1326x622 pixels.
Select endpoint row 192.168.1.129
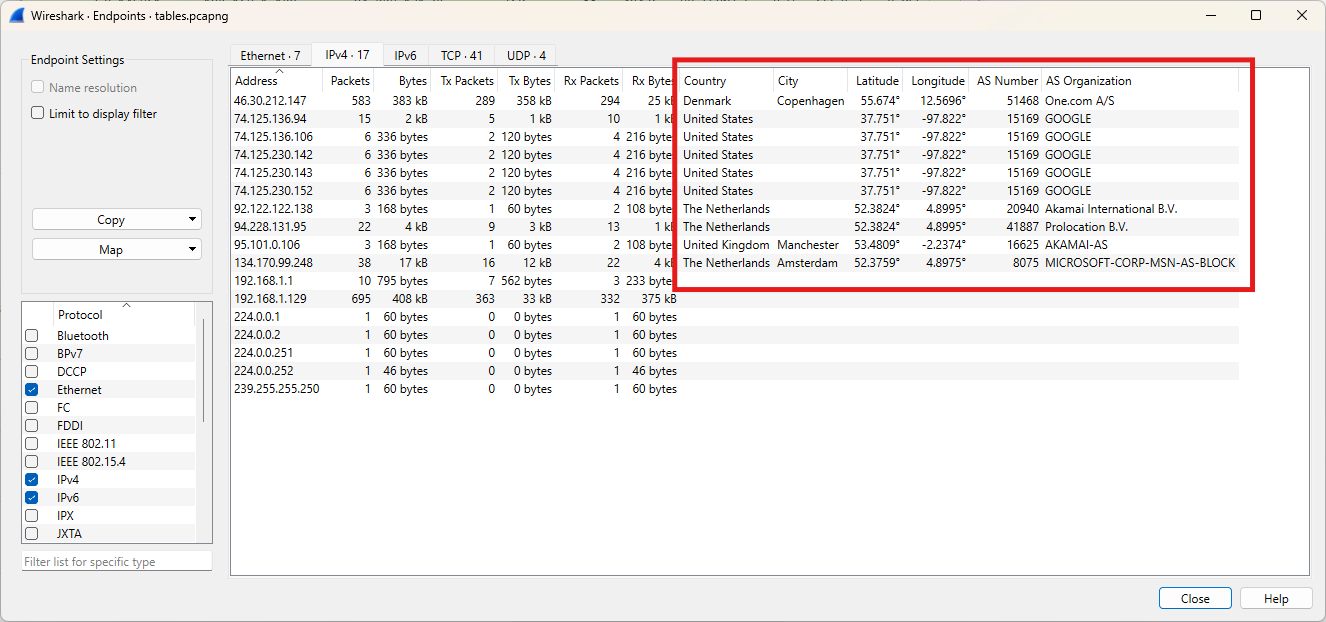pyautogui.click(x=735, y=299)
